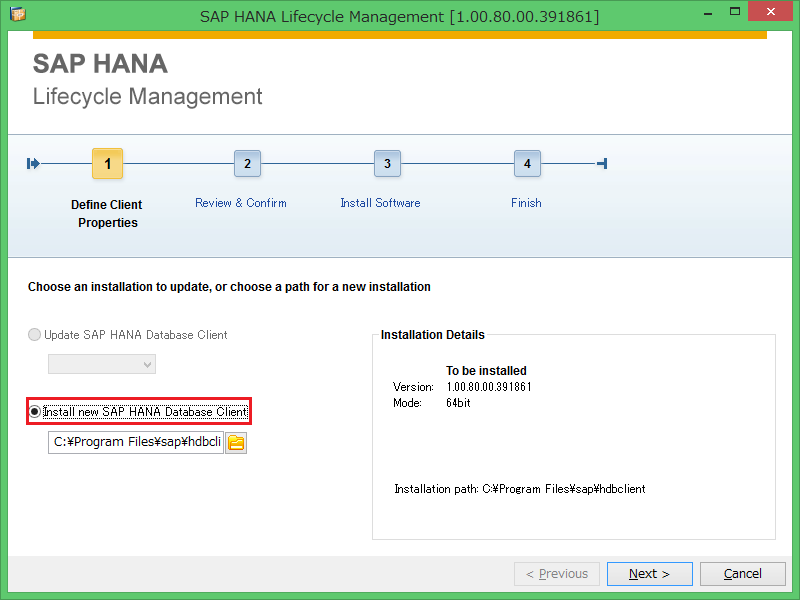Select step 3 box in wizard

387,164
